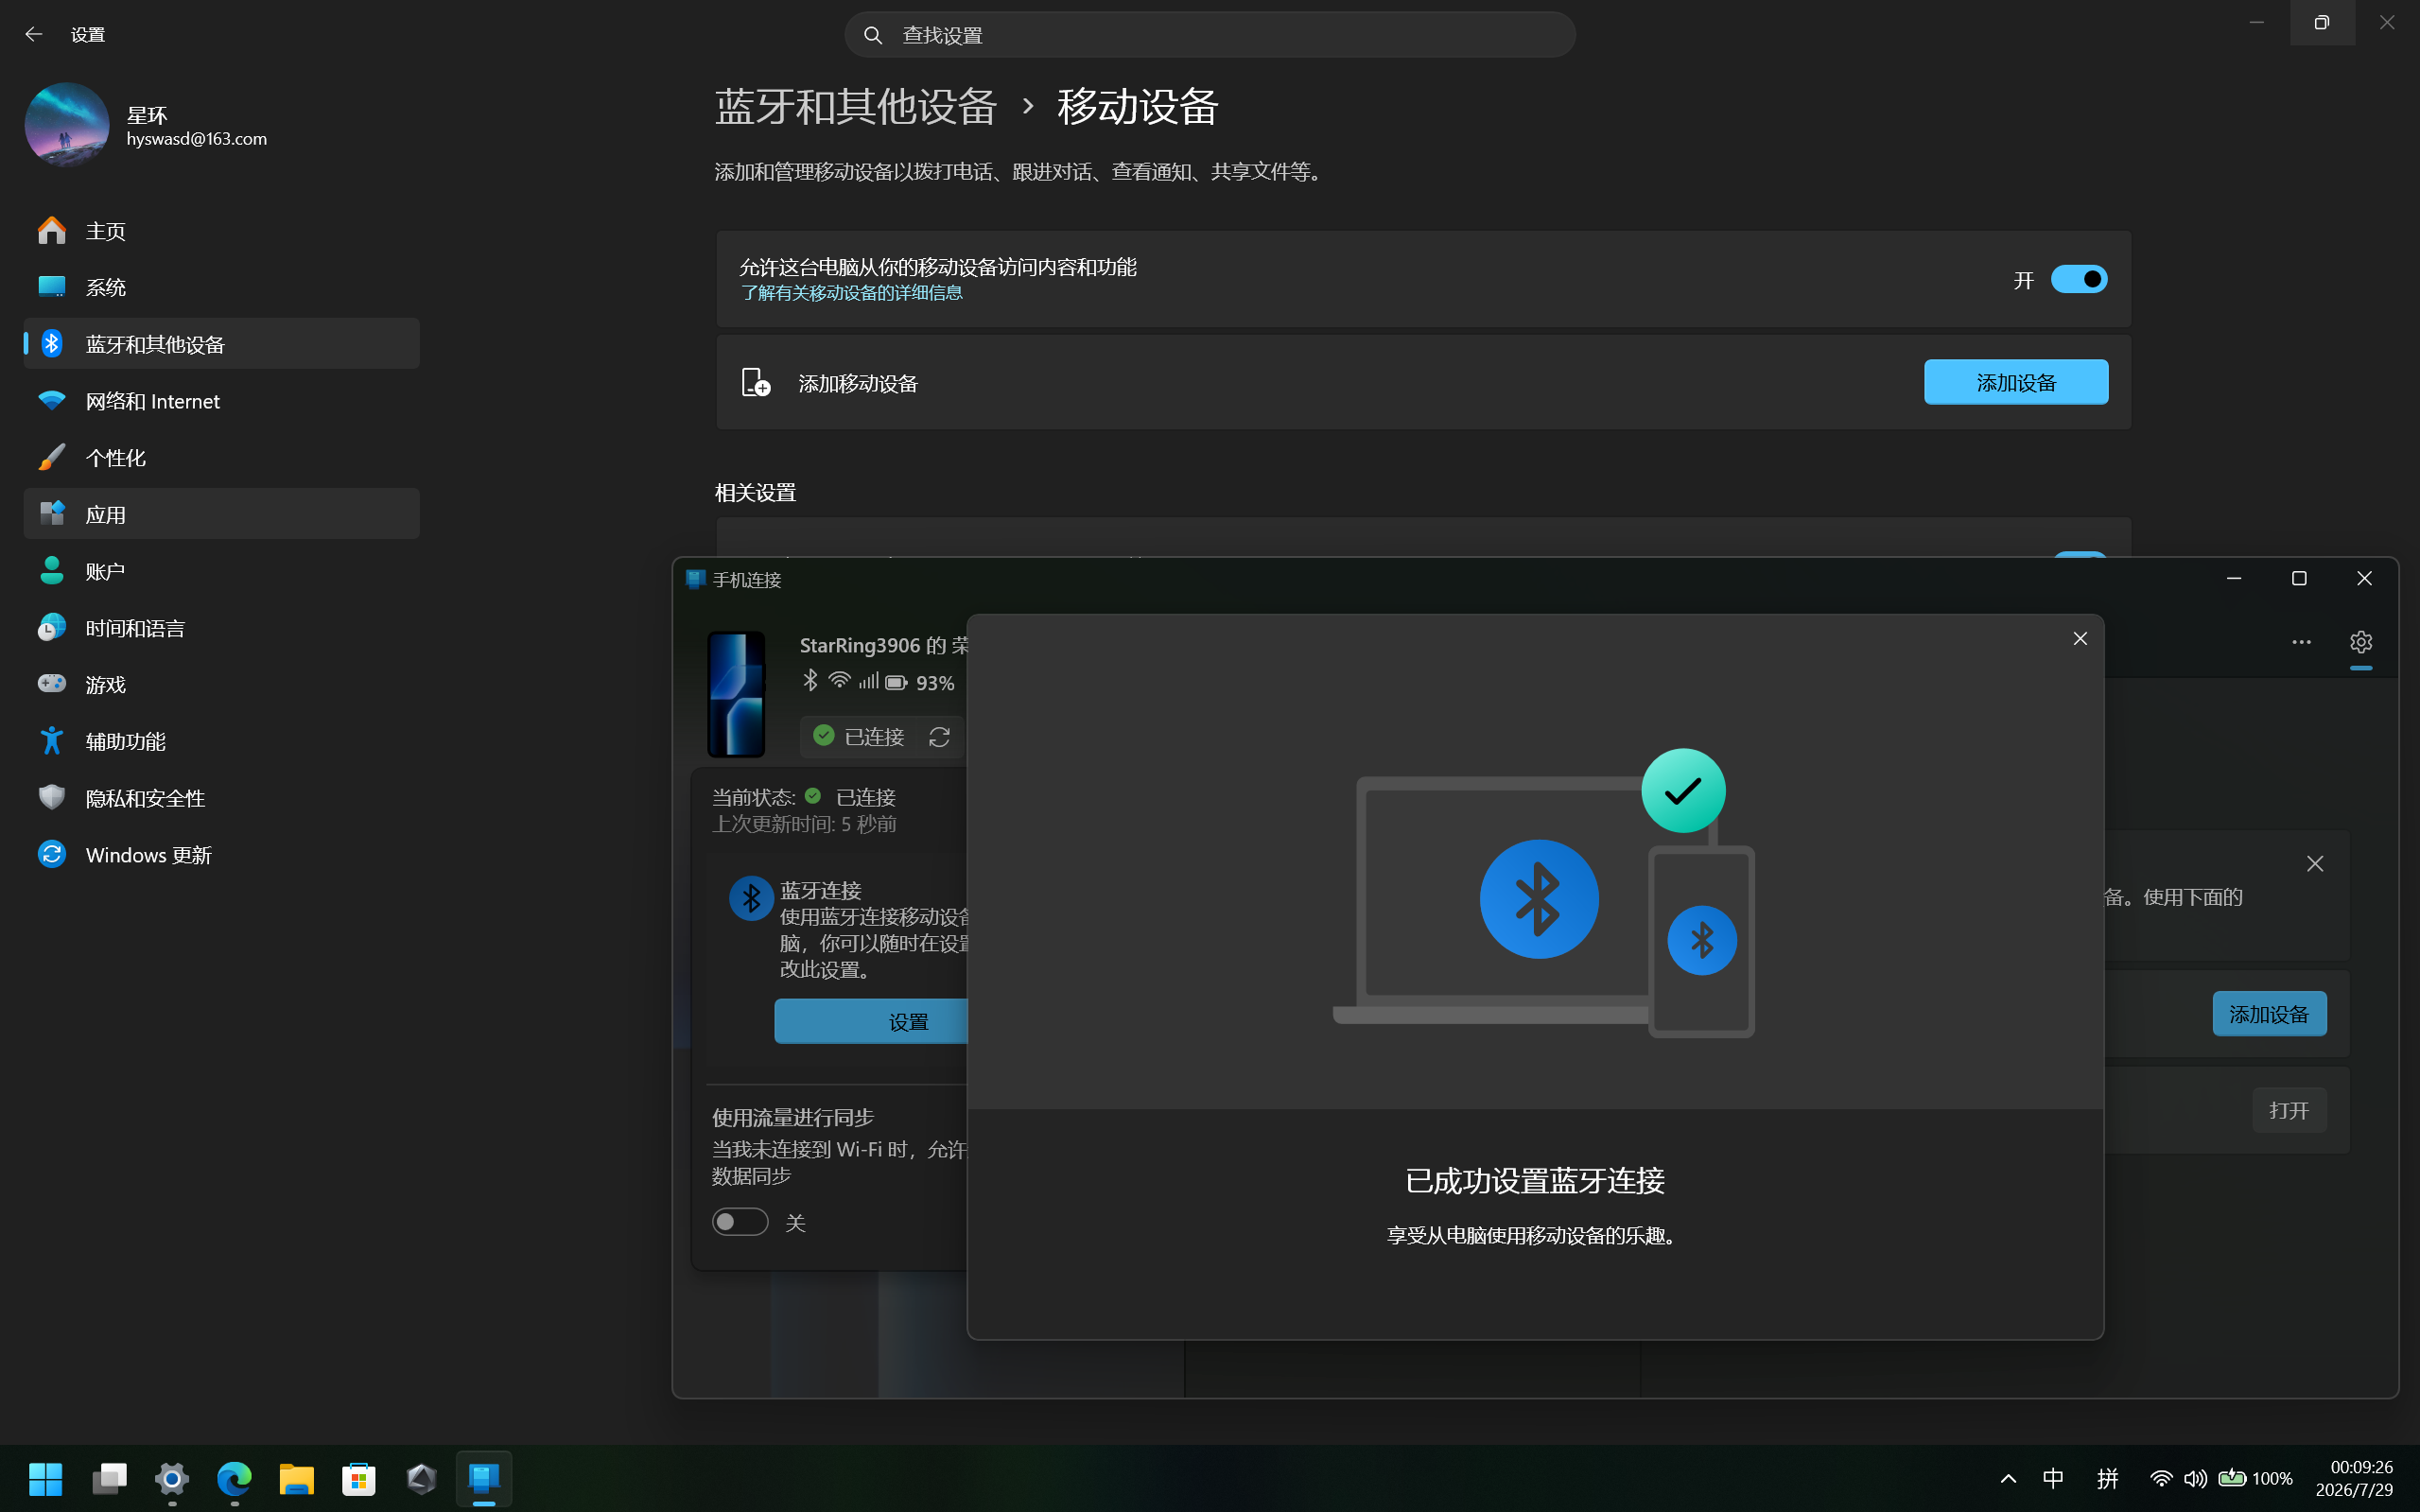
Task: Open 系统 in Settings sidebar
Action: (x=221, y=287)
